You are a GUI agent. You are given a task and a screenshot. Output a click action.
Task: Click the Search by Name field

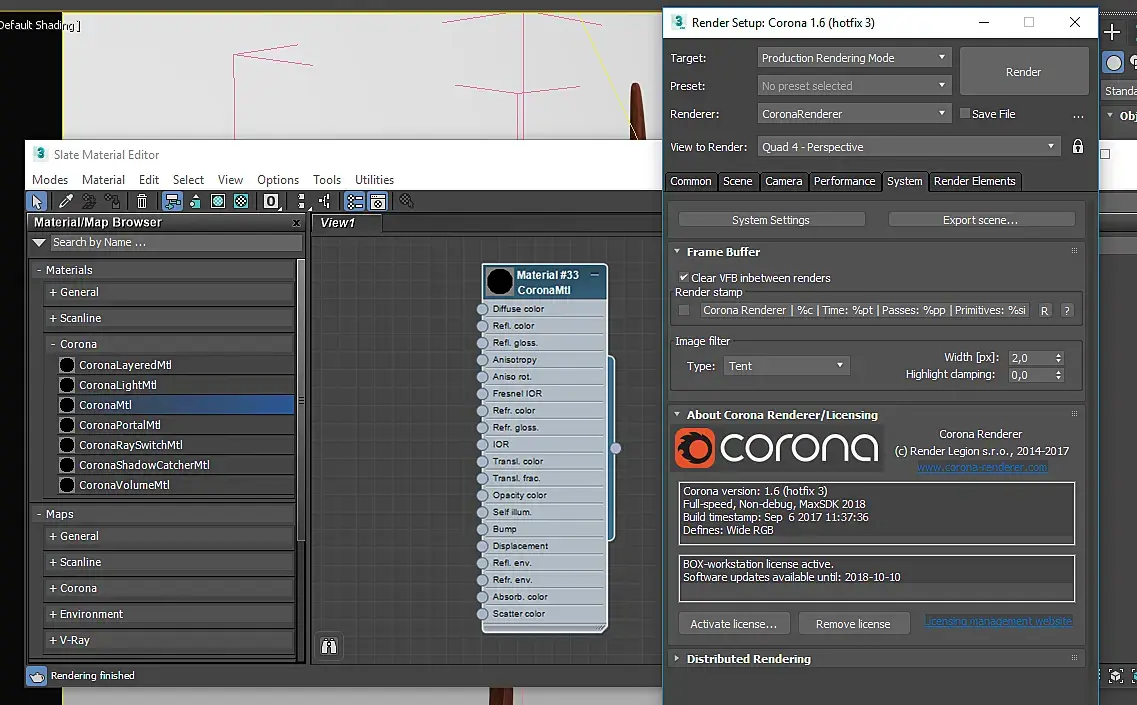[x=175, y=242]
